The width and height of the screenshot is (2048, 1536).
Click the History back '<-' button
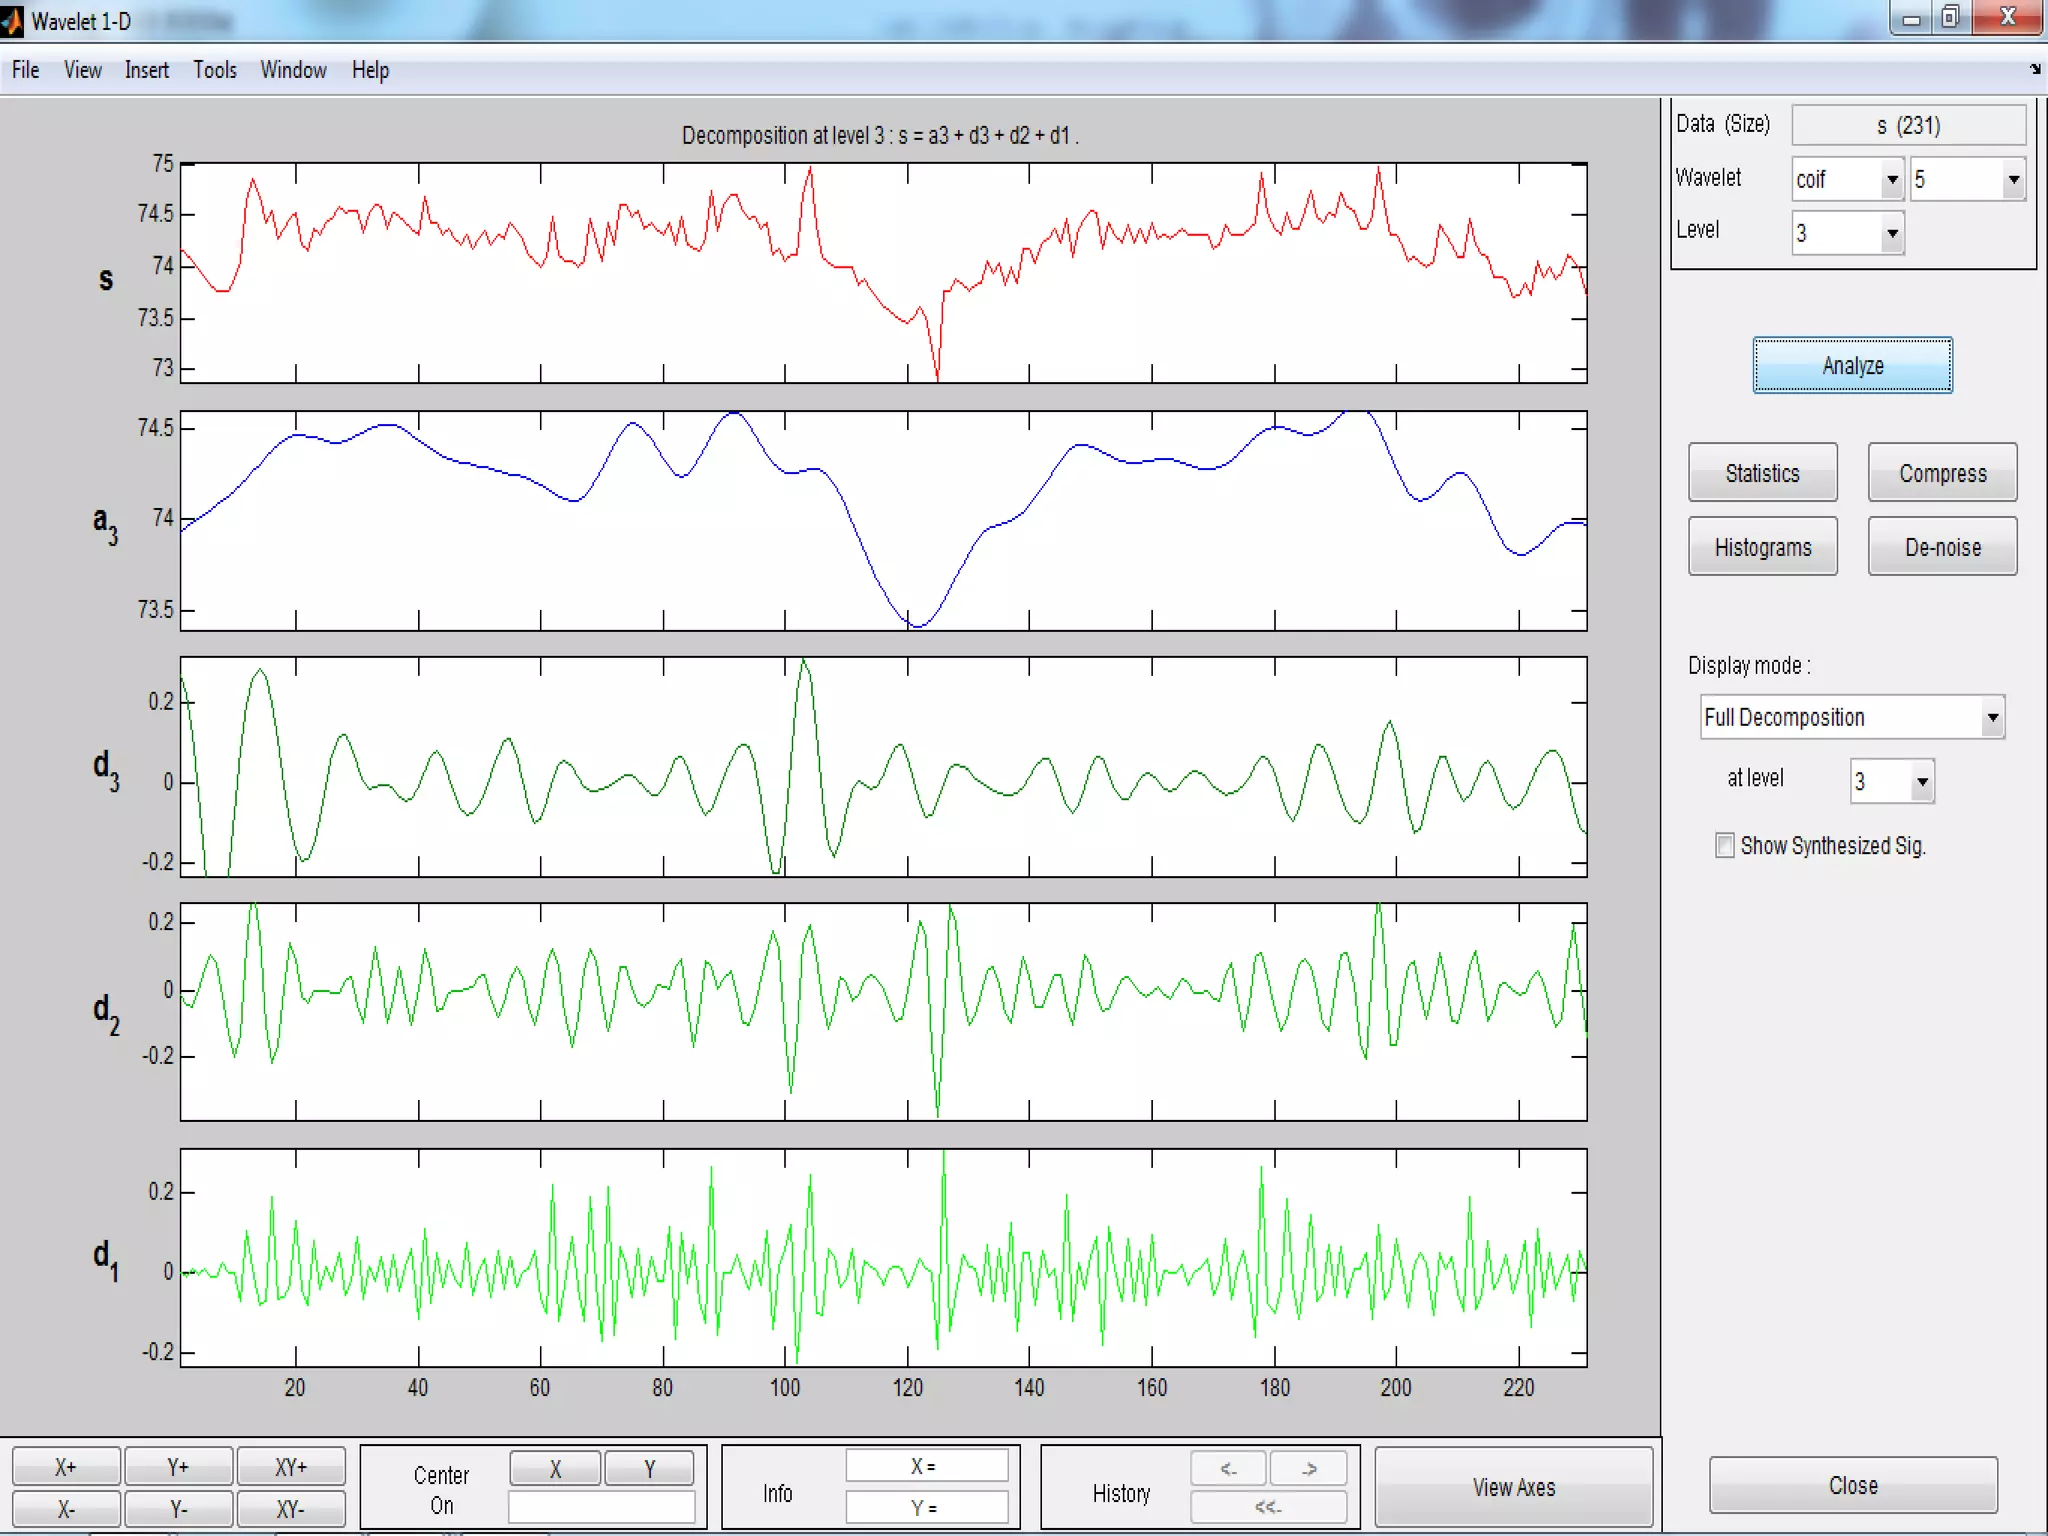pos(1229,1468)
